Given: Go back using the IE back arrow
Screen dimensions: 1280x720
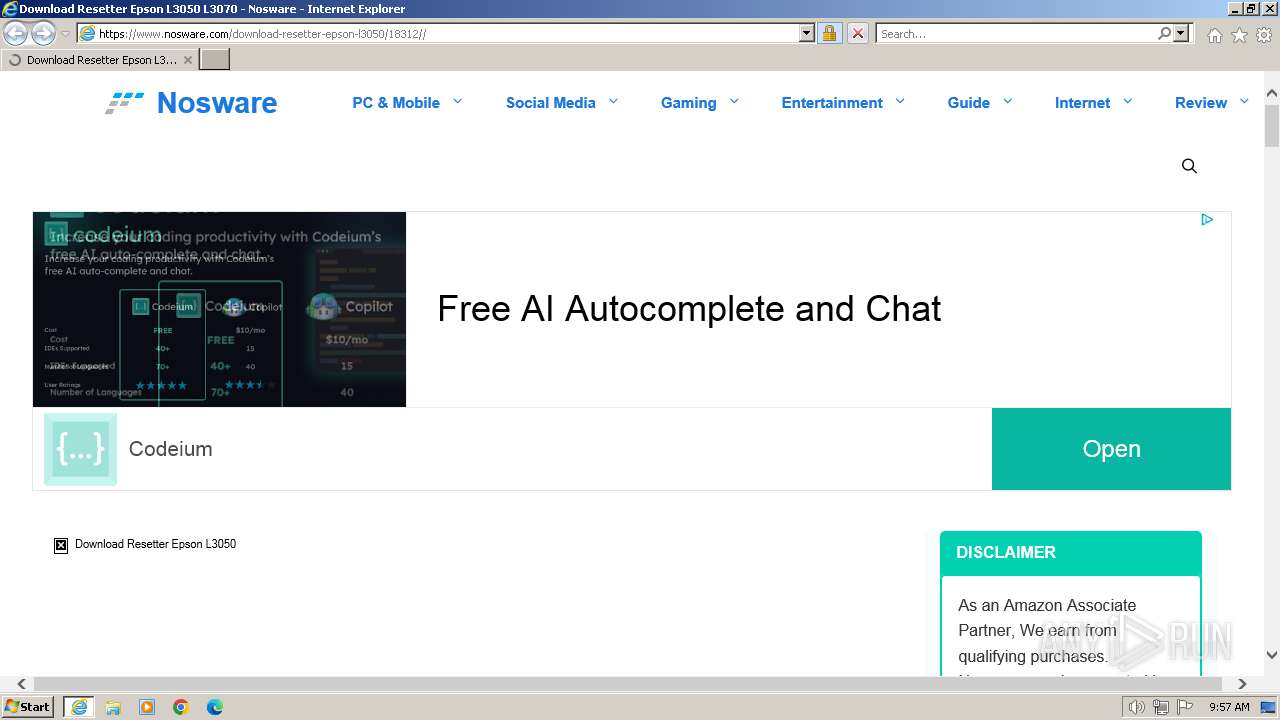Looking at the screenshot, I should tap(15, 33).
